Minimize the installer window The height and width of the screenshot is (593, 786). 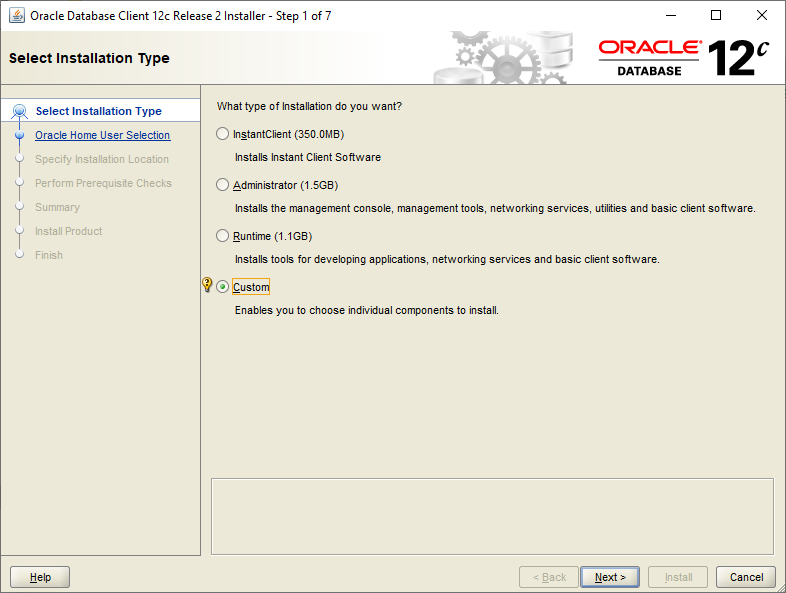670,16
